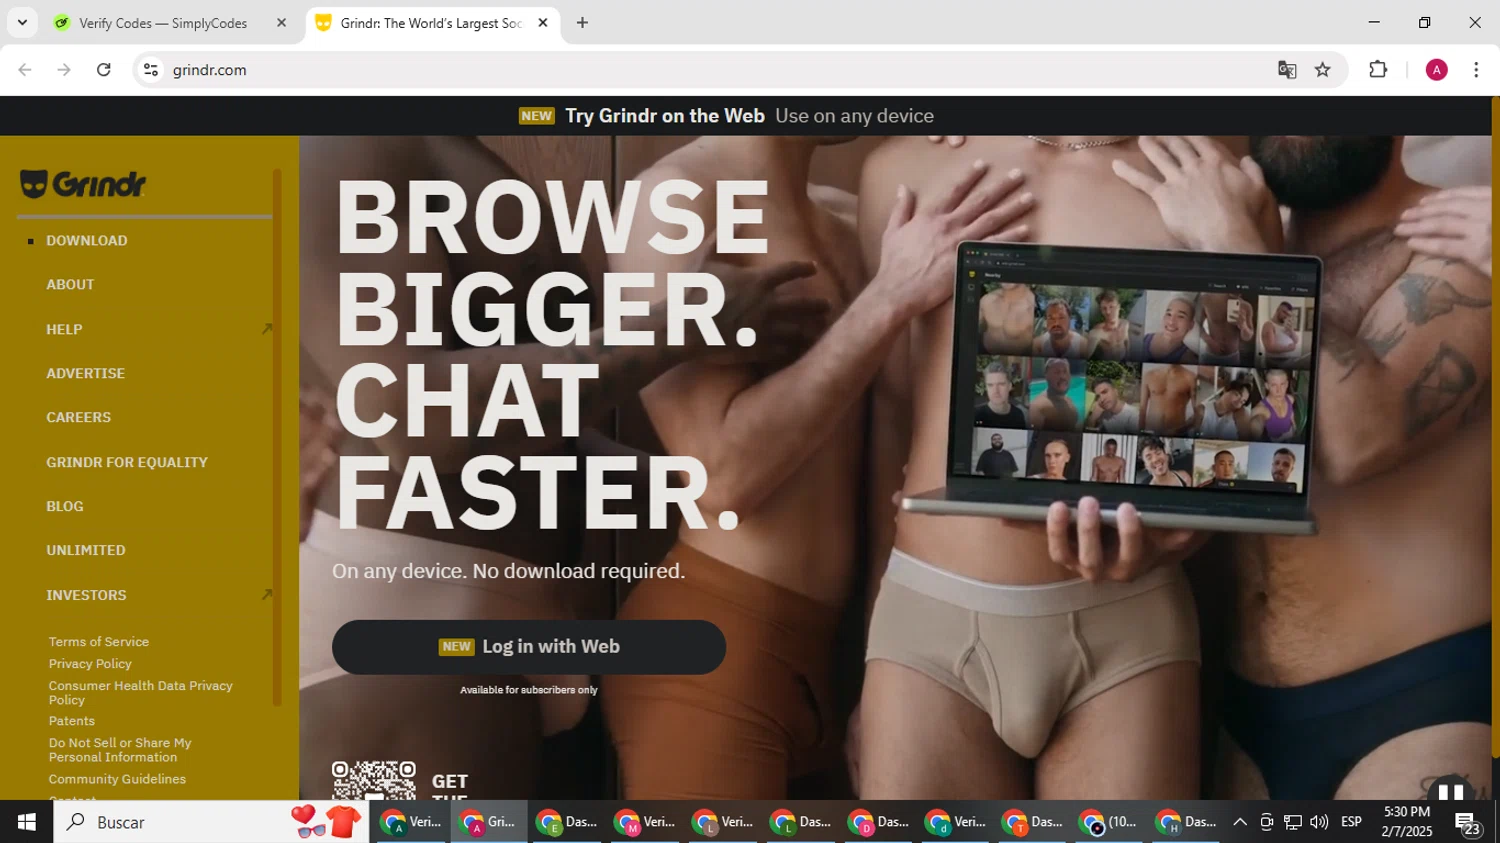Viewport: 1500px width, 843px height.
Task: Open Do Not Sell or Share link
Action: coord(120,750)
